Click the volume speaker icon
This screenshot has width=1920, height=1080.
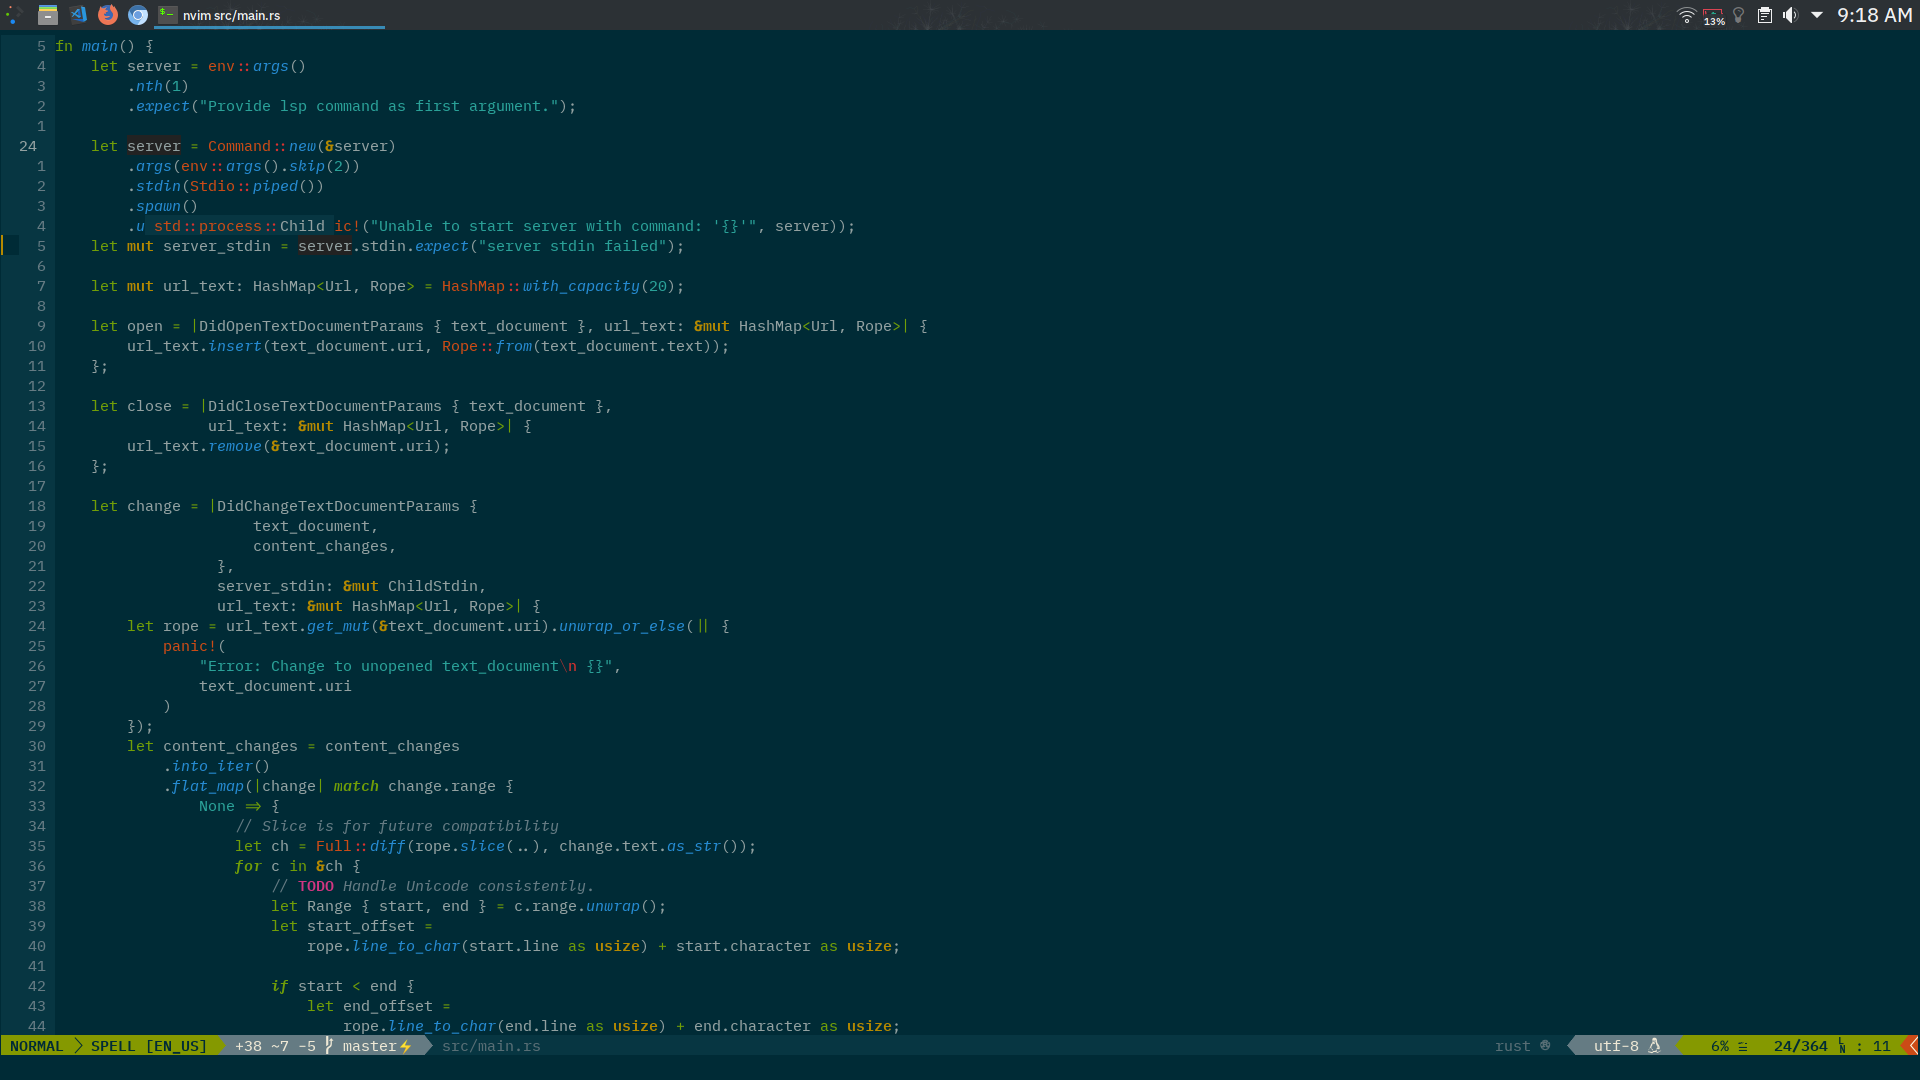(1790, 15)
